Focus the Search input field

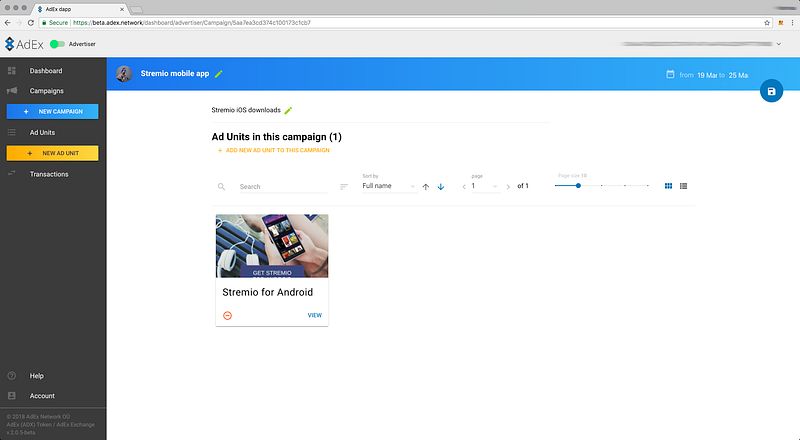283,187
